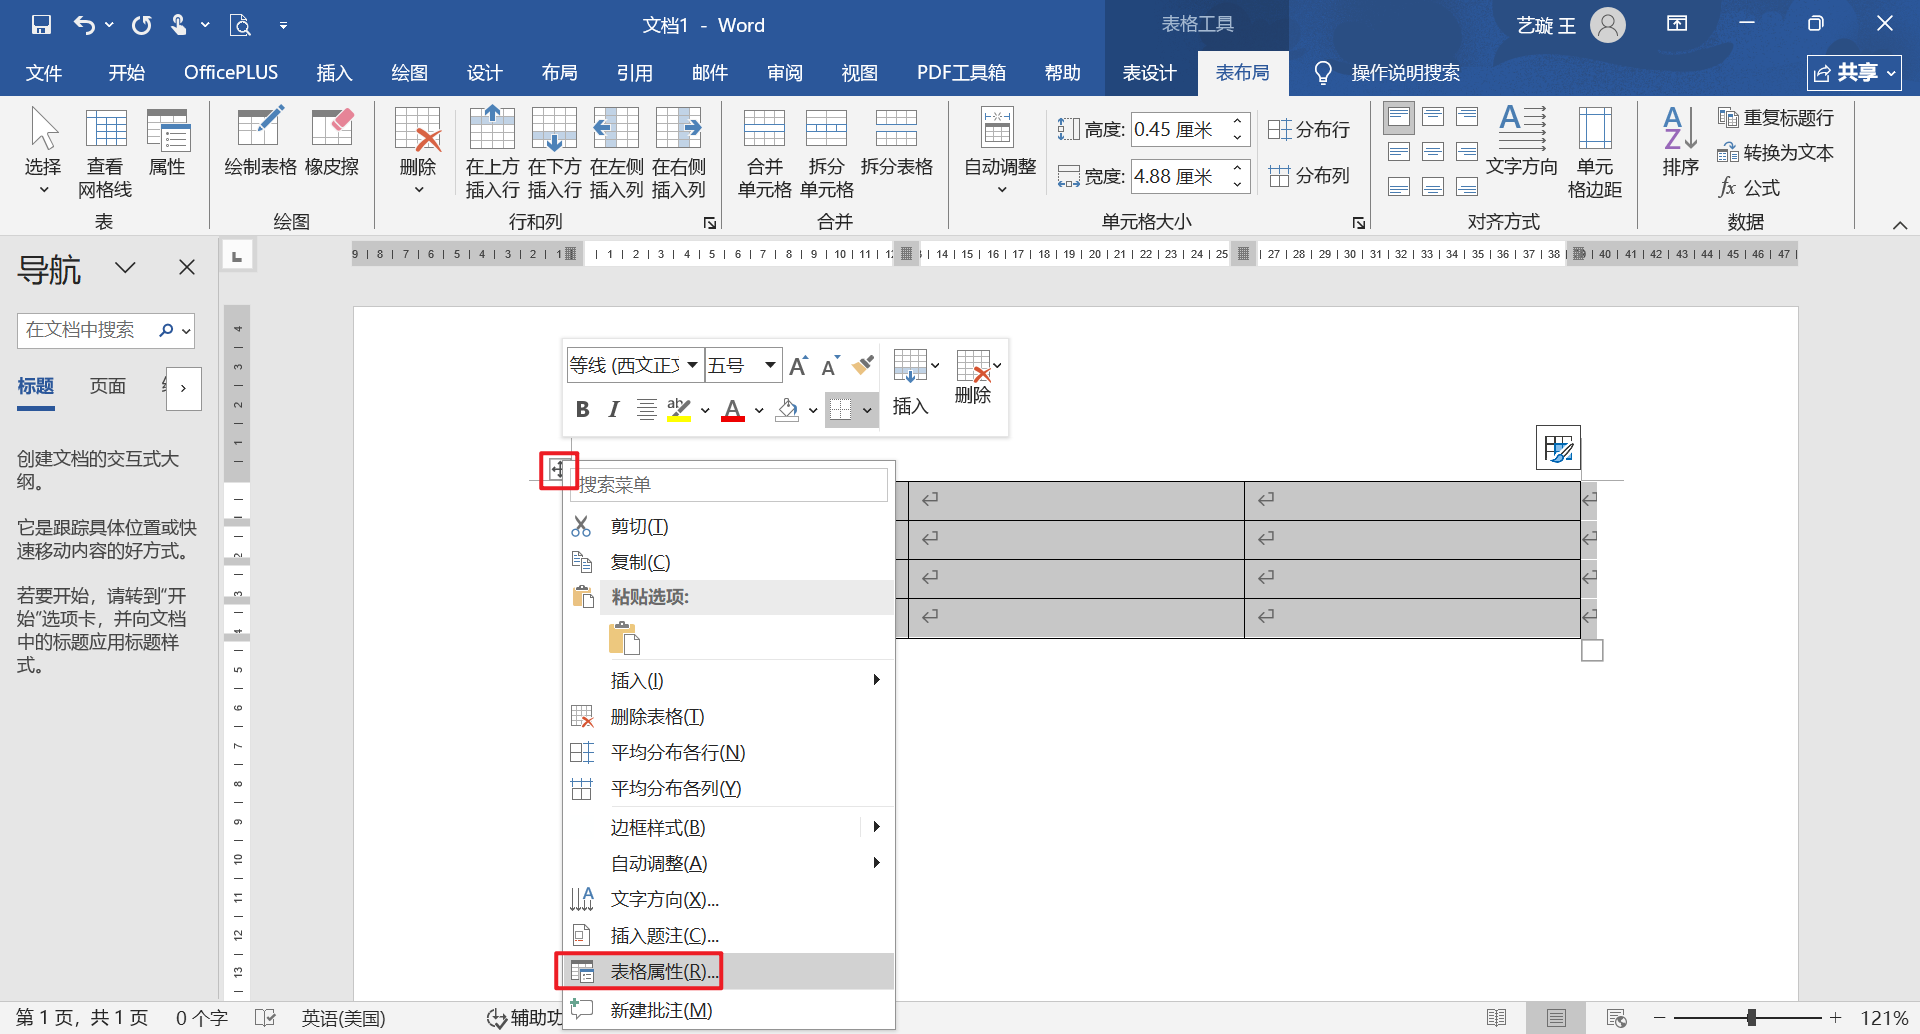
Task: Change text direction of cells
Action: click(1521, 141)
